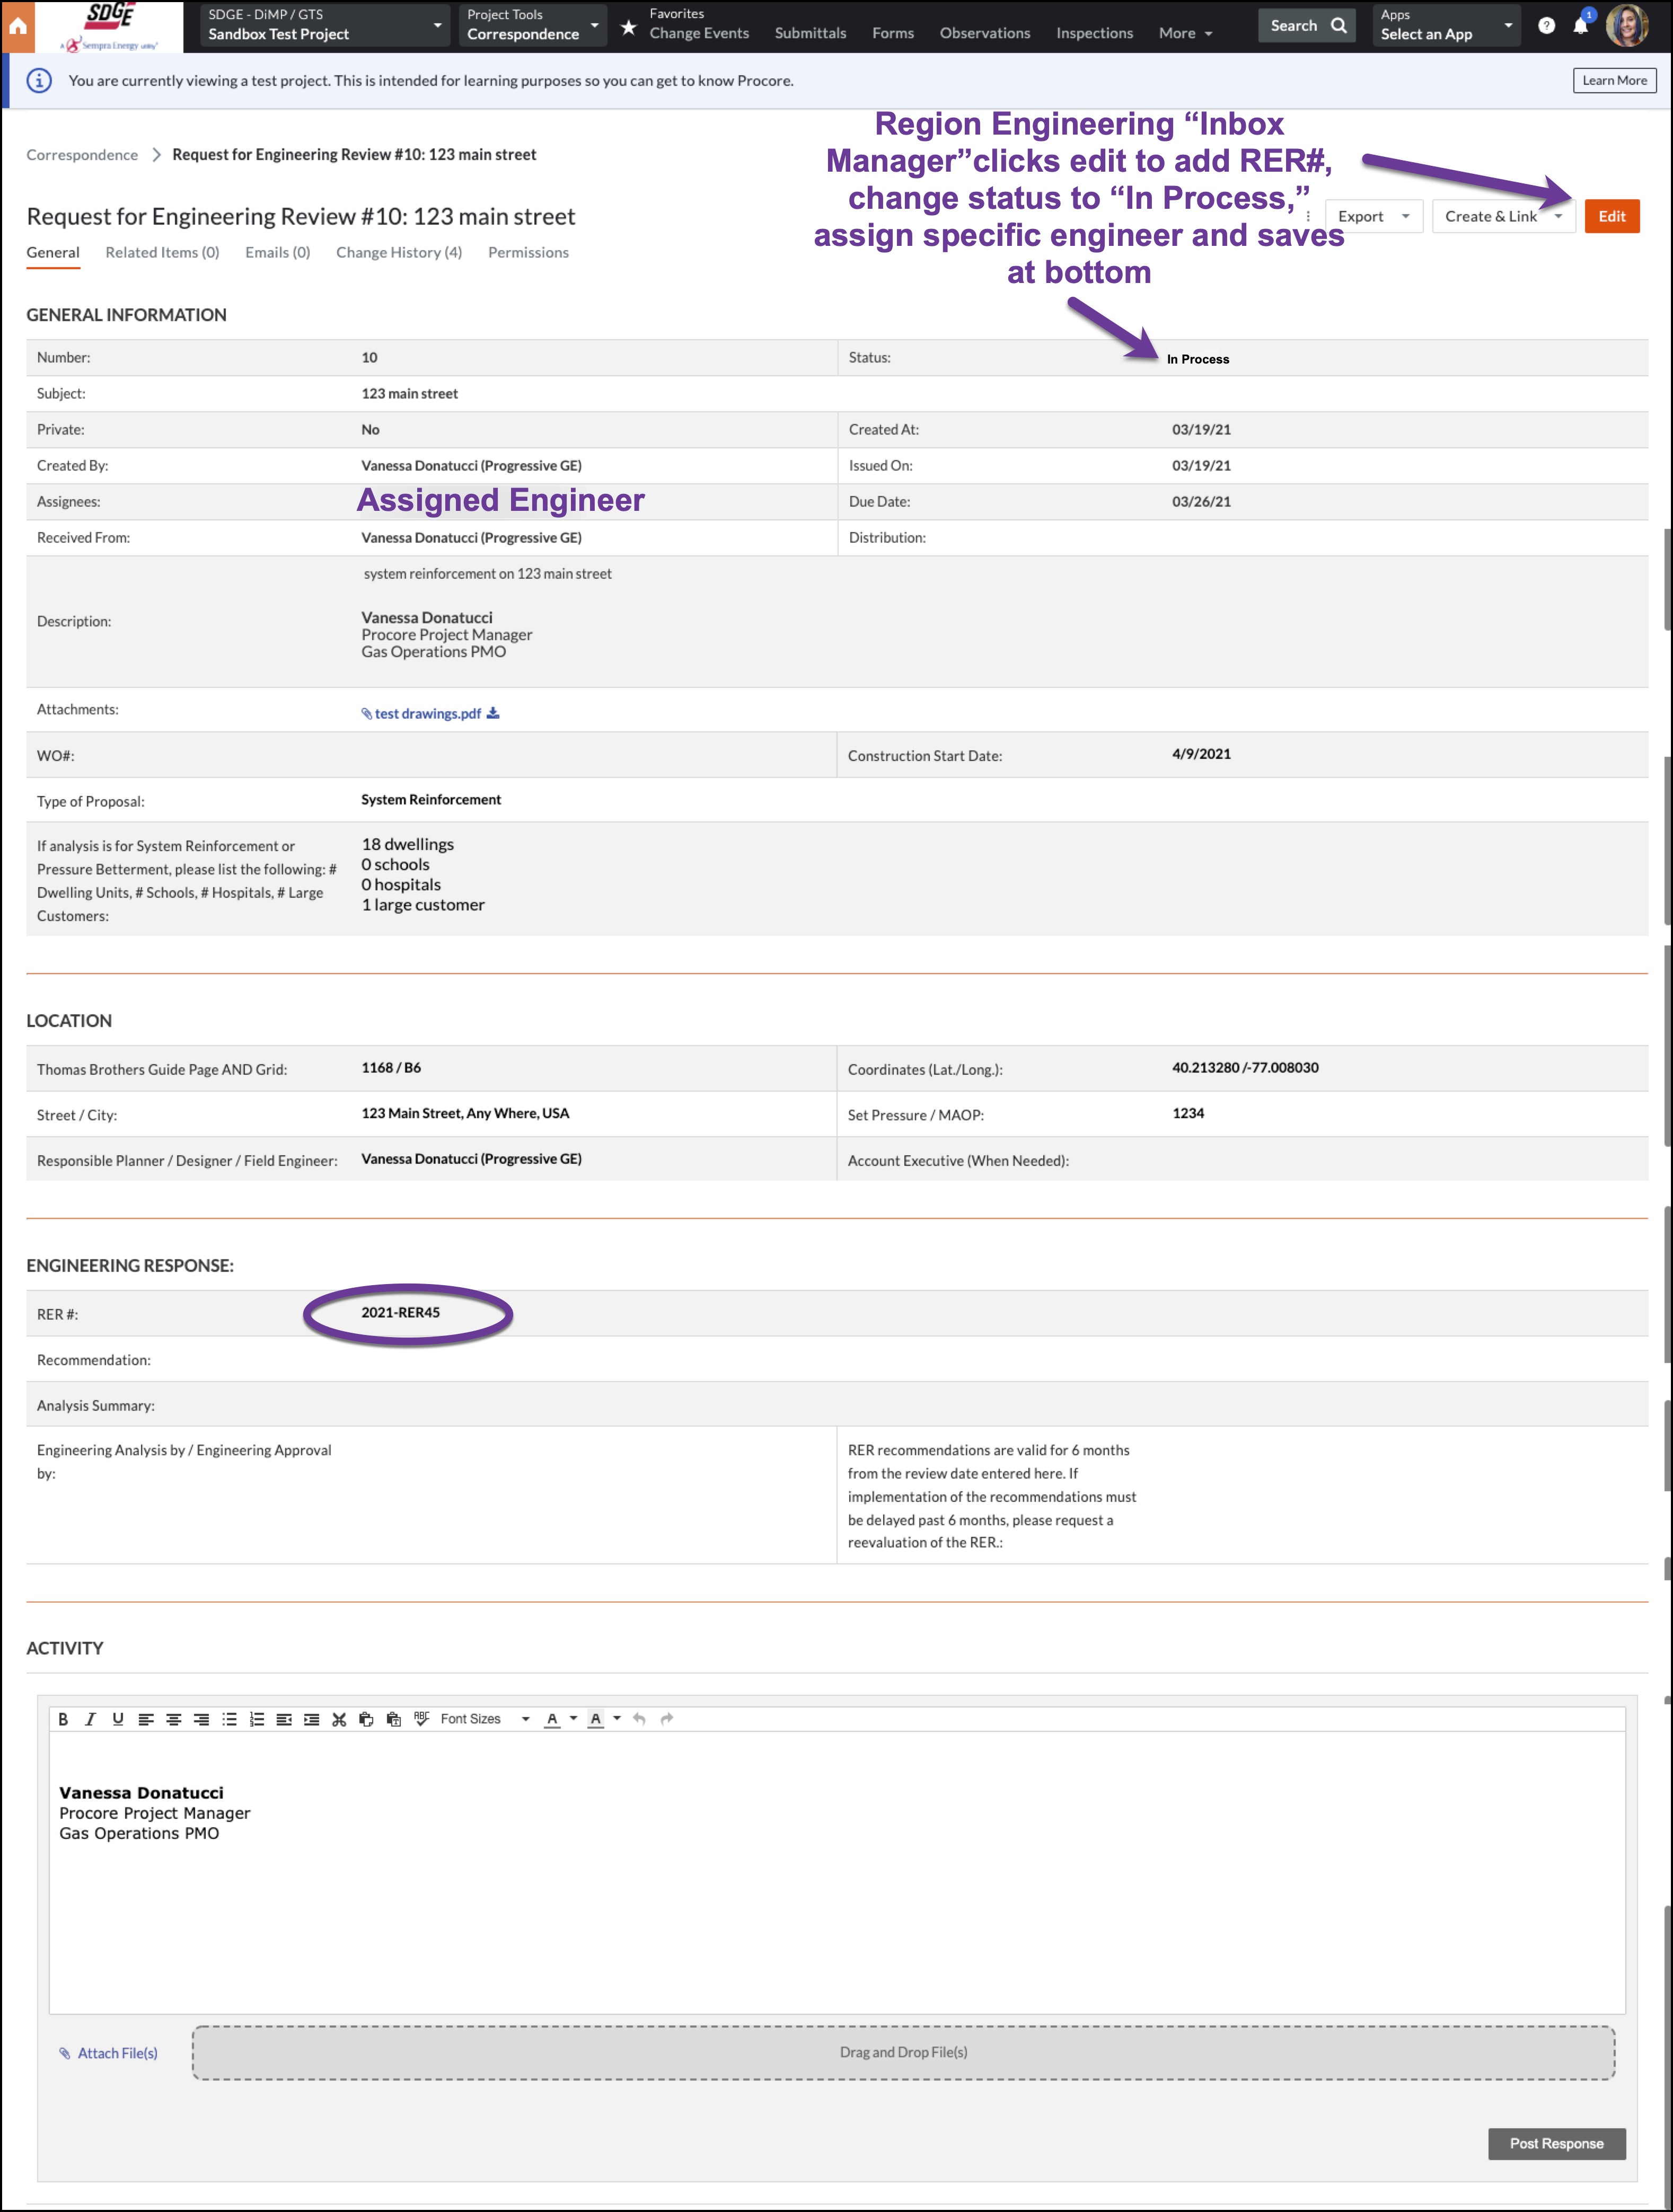Open the Font Sizes dropdown
This screenshot has height=2212, width=1673.
tap(485, 1719)
